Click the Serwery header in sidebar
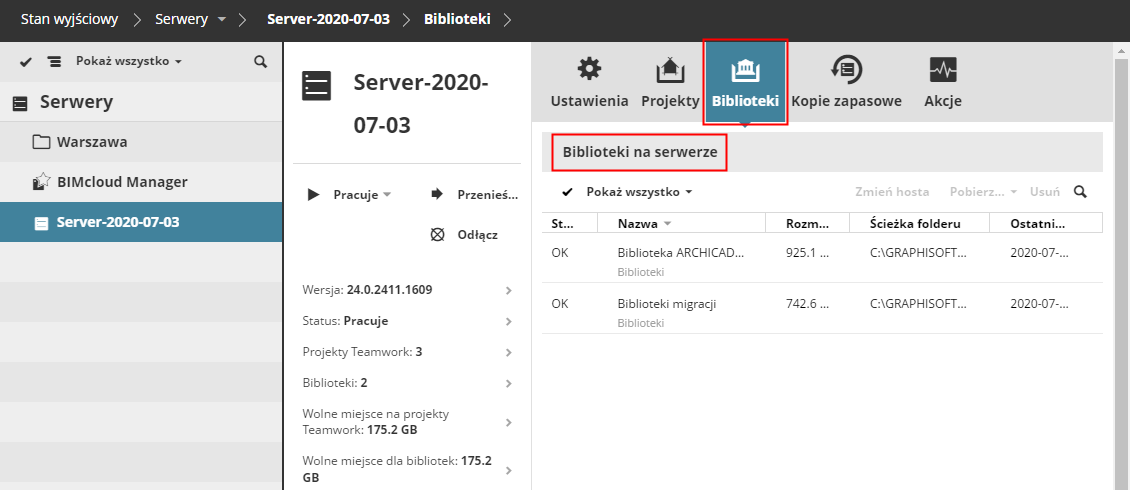The image size is (1130, 490). pos(141,102)
